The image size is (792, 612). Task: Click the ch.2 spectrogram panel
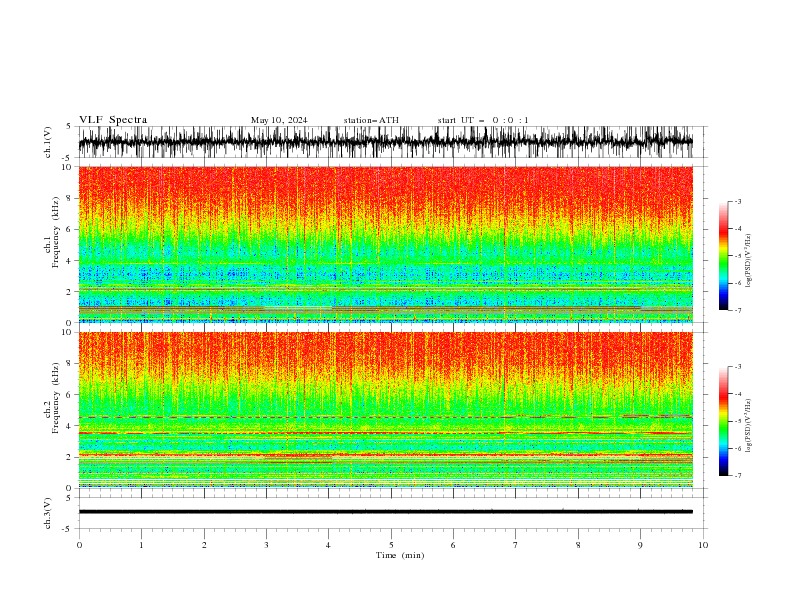(385, 410)
